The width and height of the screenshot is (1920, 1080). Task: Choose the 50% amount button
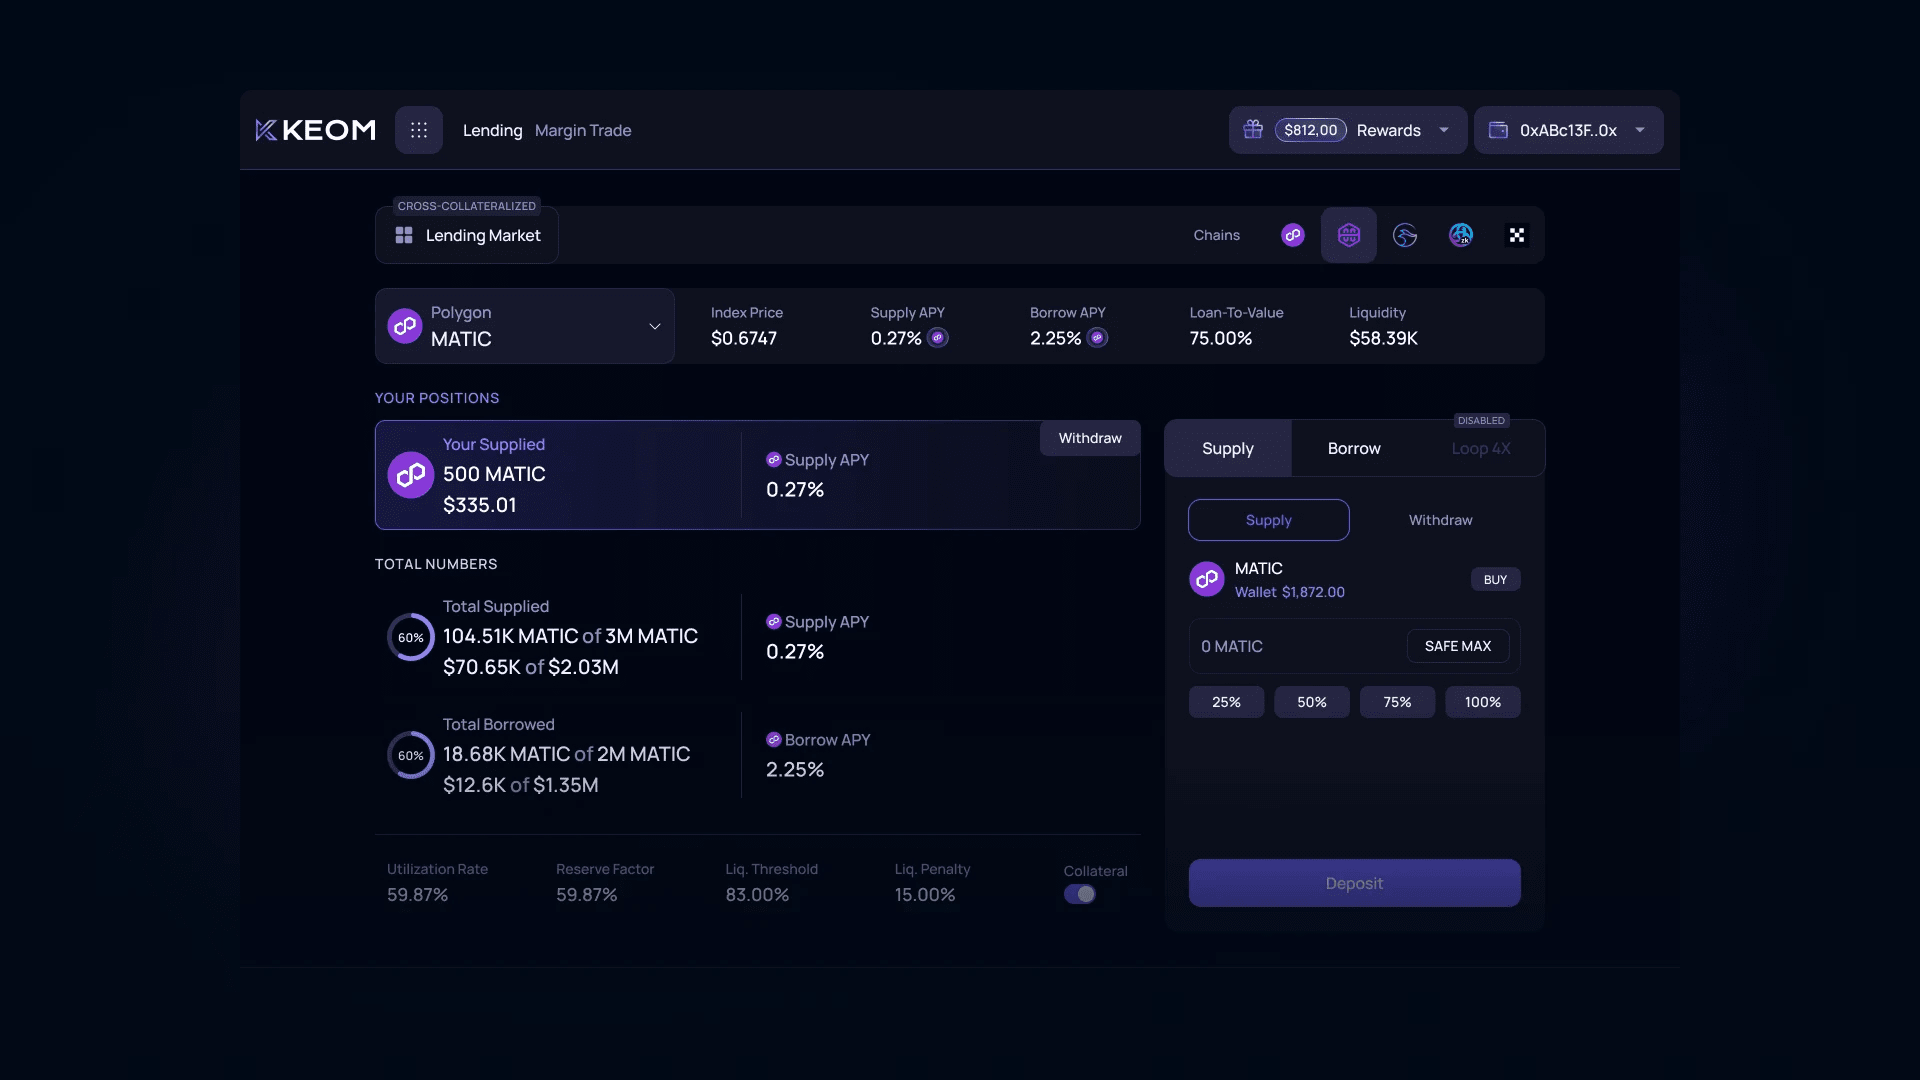point(1312,702)
